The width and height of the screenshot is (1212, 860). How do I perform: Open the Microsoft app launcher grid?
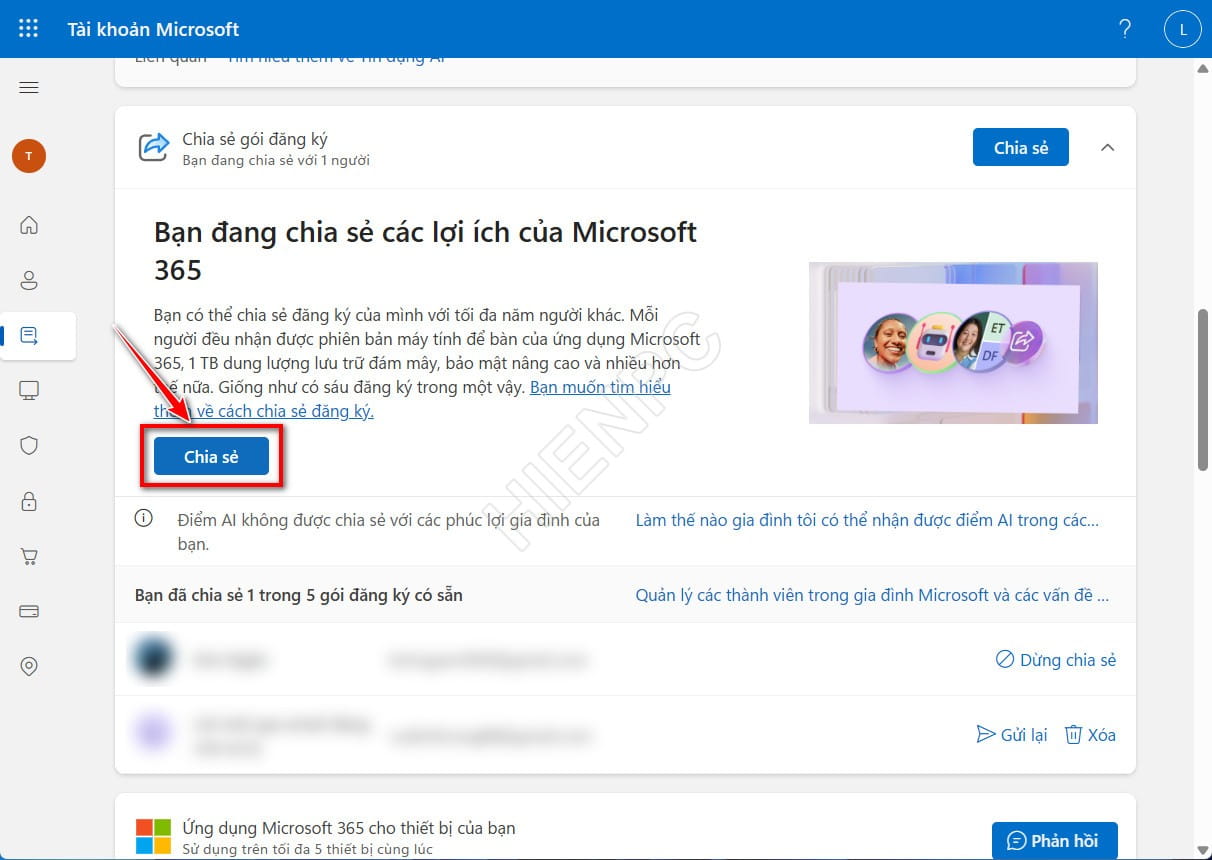(29, 29)
